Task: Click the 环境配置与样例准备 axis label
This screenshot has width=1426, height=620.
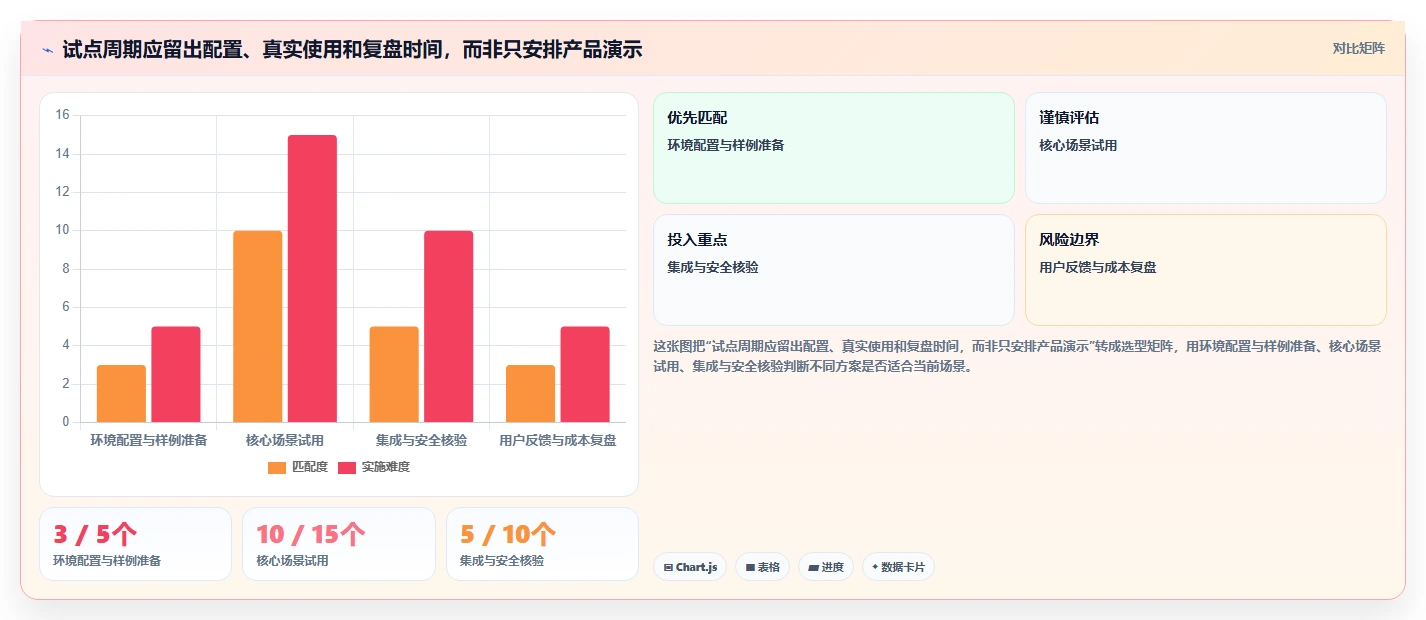Action: [149, 440]
